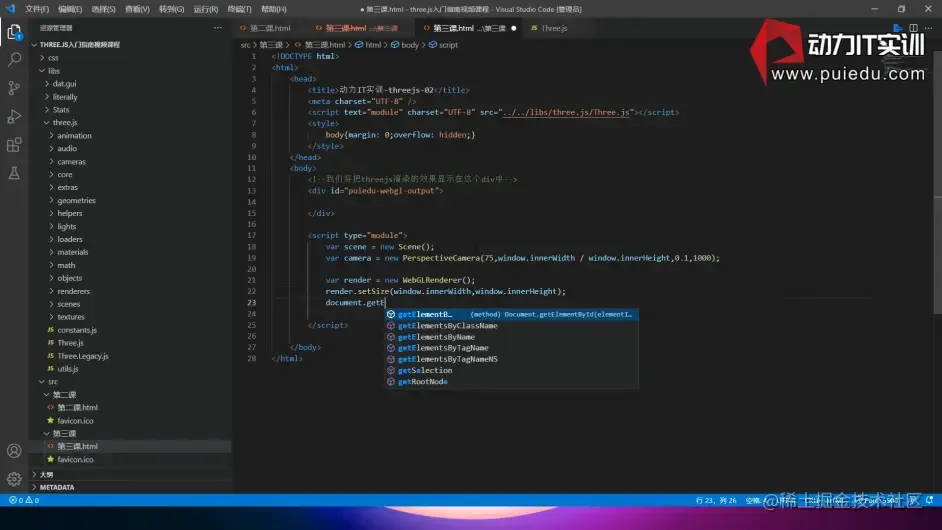Open Three.js file in tree

[x=70, y=343]
